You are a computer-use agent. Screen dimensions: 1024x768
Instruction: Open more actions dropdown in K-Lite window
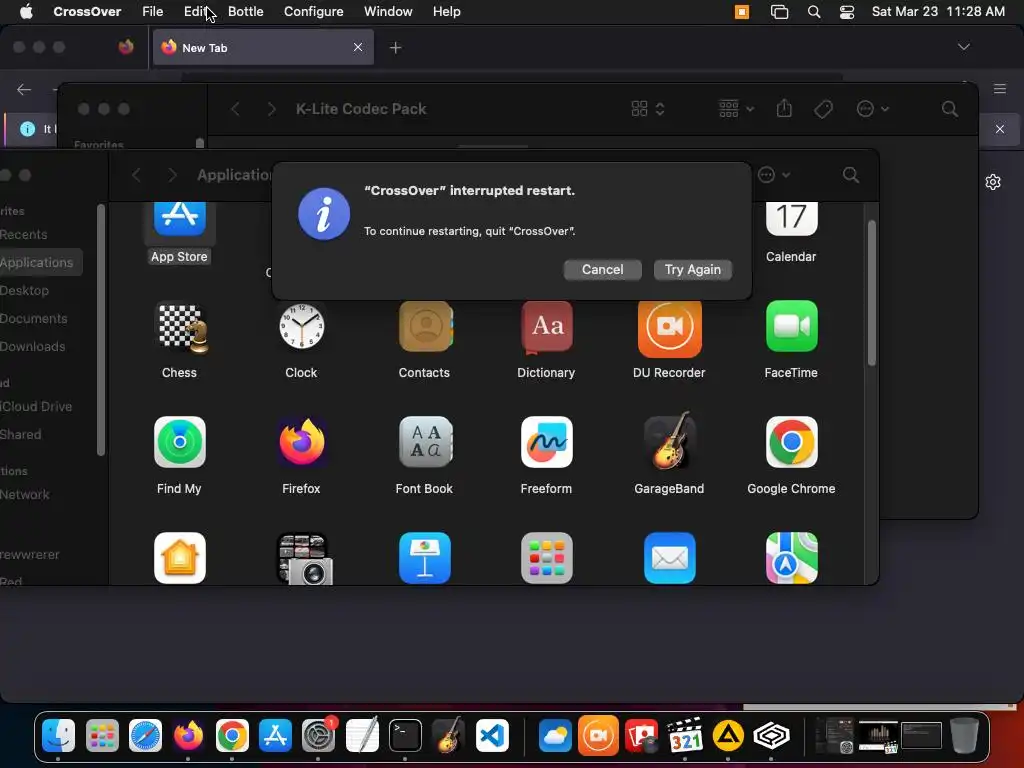tap(872, 109)
